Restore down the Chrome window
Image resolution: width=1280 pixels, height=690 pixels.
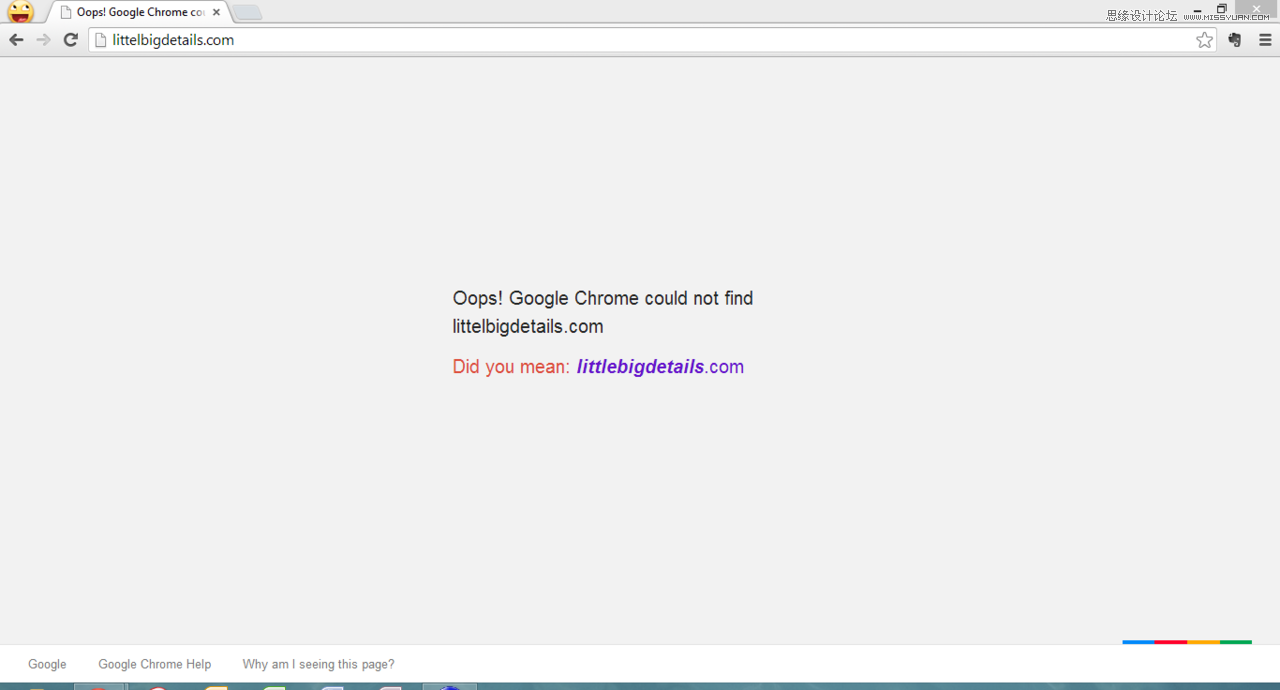(1221, 9)
